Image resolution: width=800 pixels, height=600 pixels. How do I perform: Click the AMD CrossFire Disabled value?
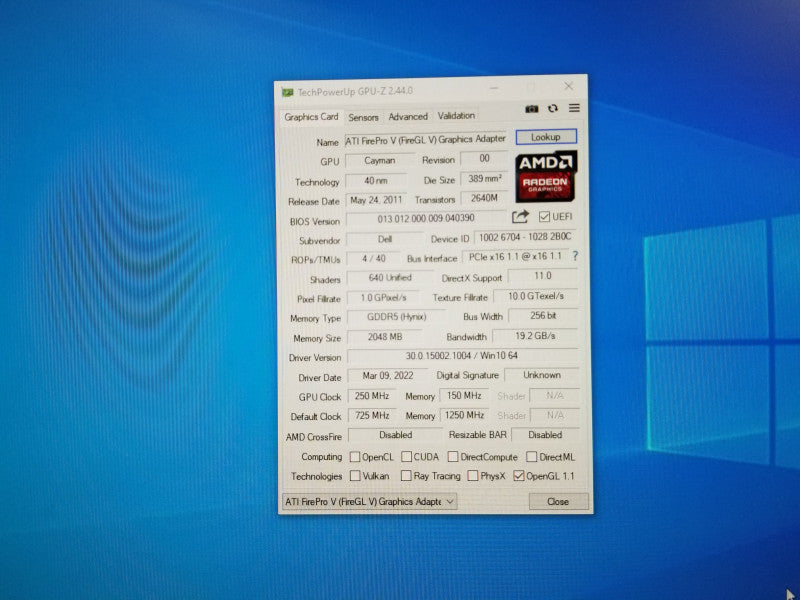(x=395, y=435)
